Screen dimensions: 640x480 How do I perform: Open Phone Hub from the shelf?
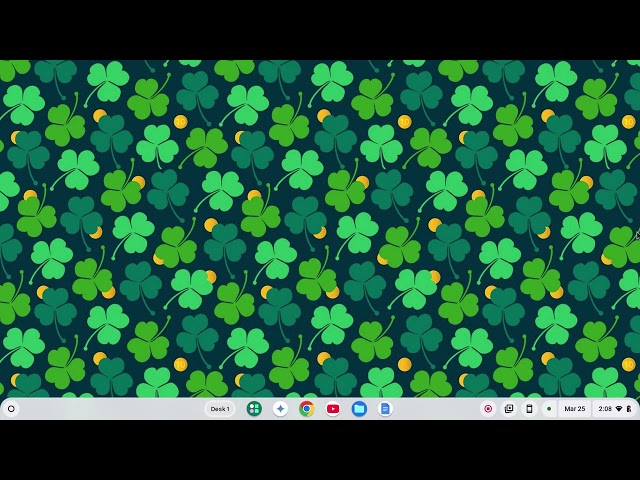tap(529, 409)
